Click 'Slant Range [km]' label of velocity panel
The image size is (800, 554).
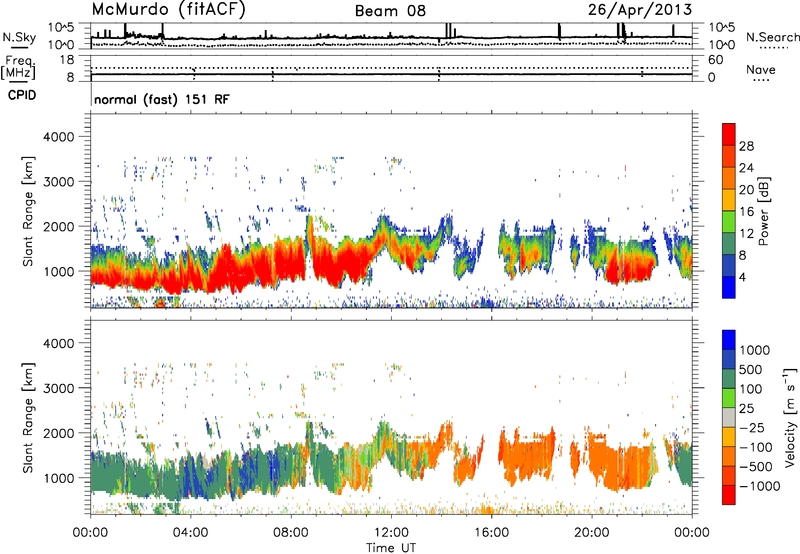point(28,418)
